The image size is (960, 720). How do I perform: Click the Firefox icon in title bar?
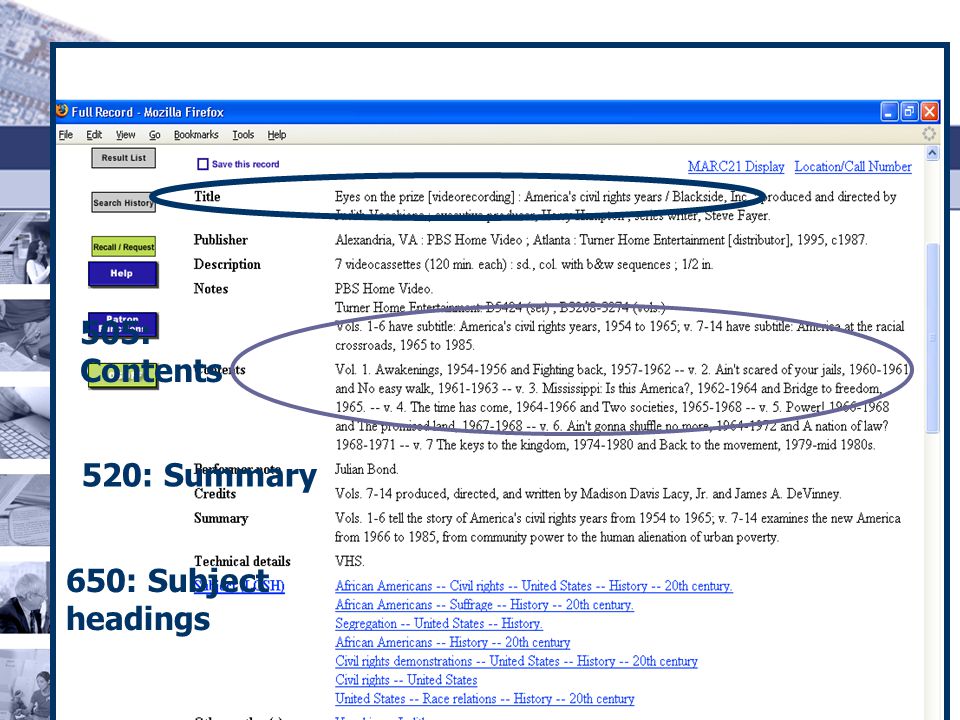click(x=62, y=111)
